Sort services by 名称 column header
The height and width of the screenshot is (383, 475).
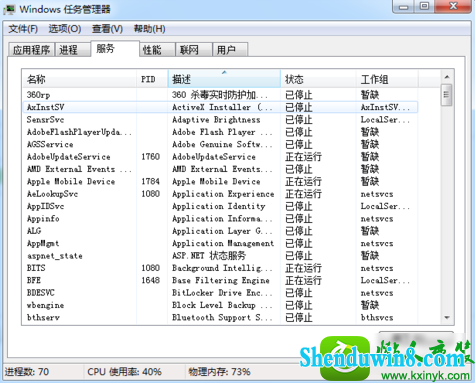80,79
